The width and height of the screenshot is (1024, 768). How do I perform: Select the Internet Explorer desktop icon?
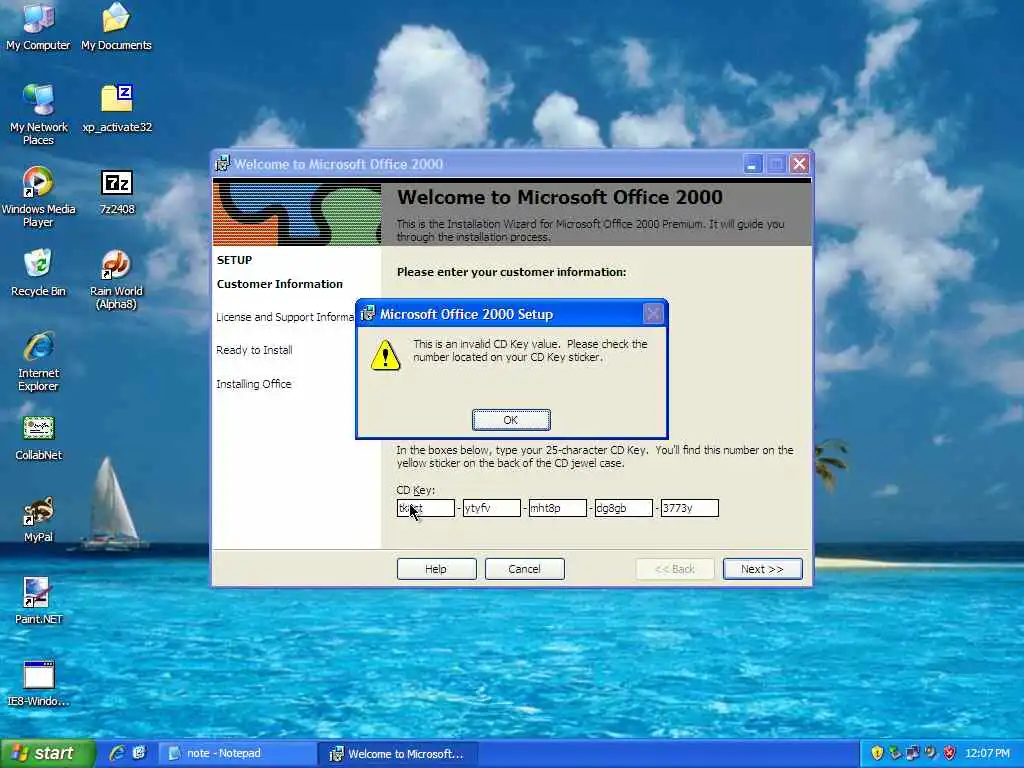(x=38, y=361)
